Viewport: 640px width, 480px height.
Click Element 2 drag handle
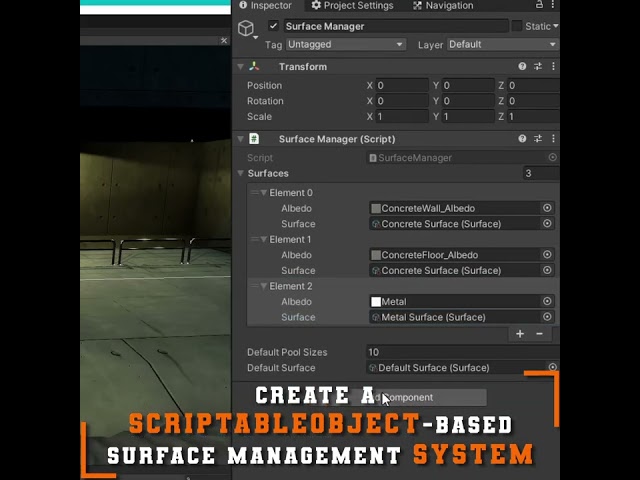point(254,286)
